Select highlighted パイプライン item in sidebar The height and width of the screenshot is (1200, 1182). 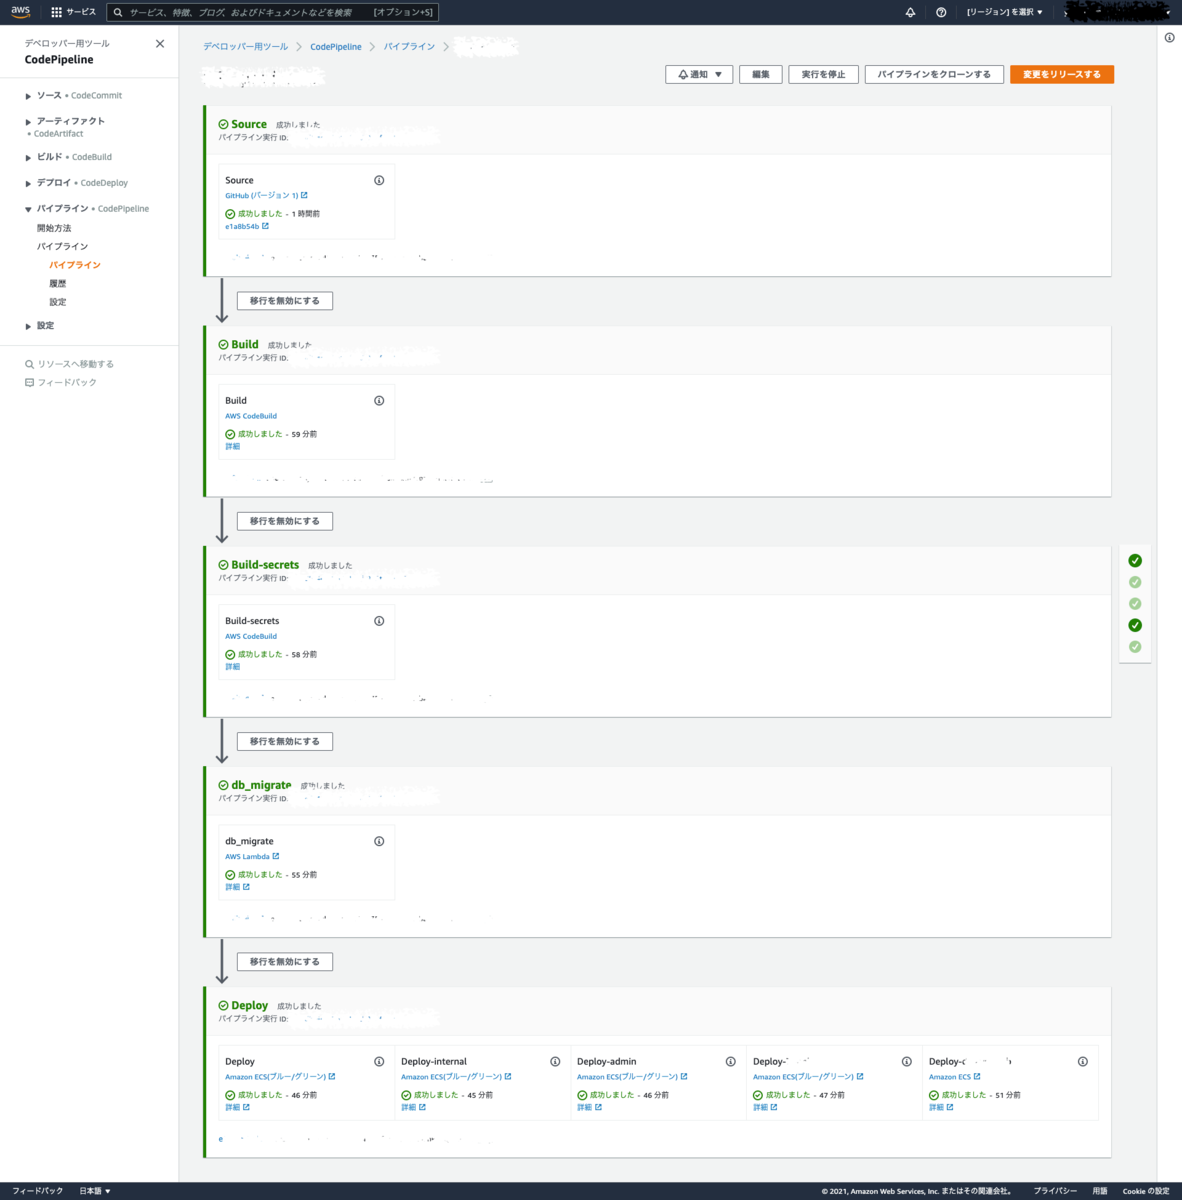point(75,265)
